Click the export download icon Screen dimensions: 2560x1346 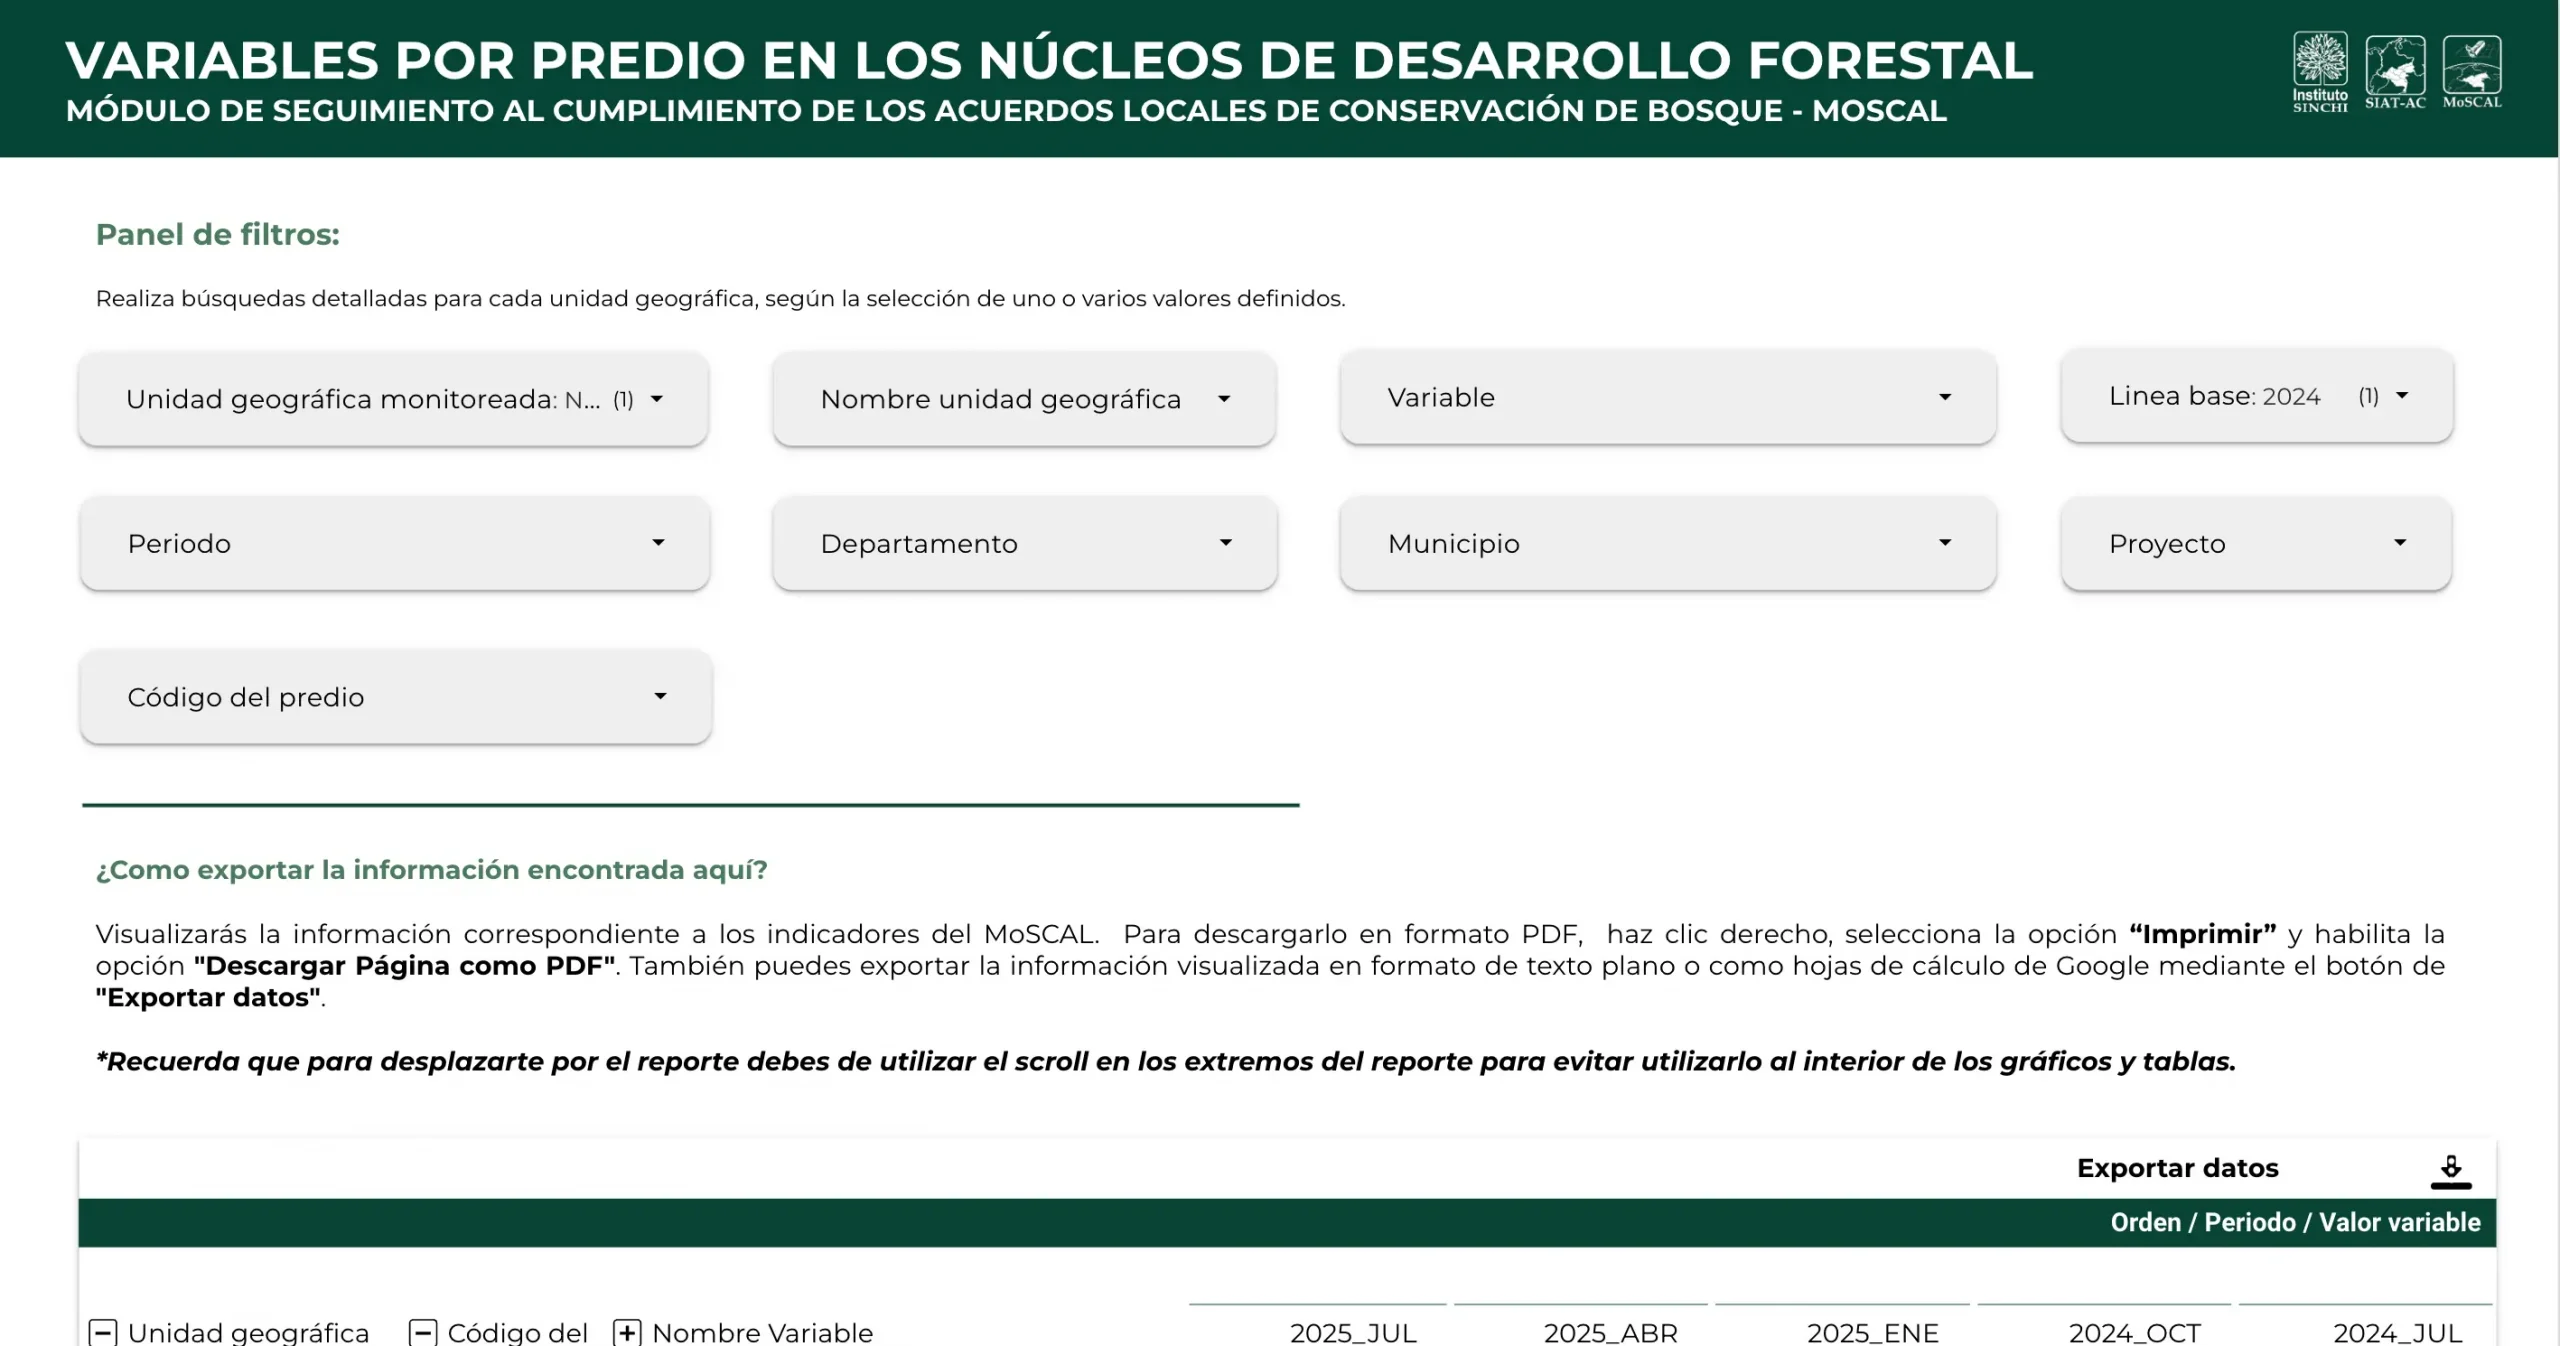tap(2450, 1171)
